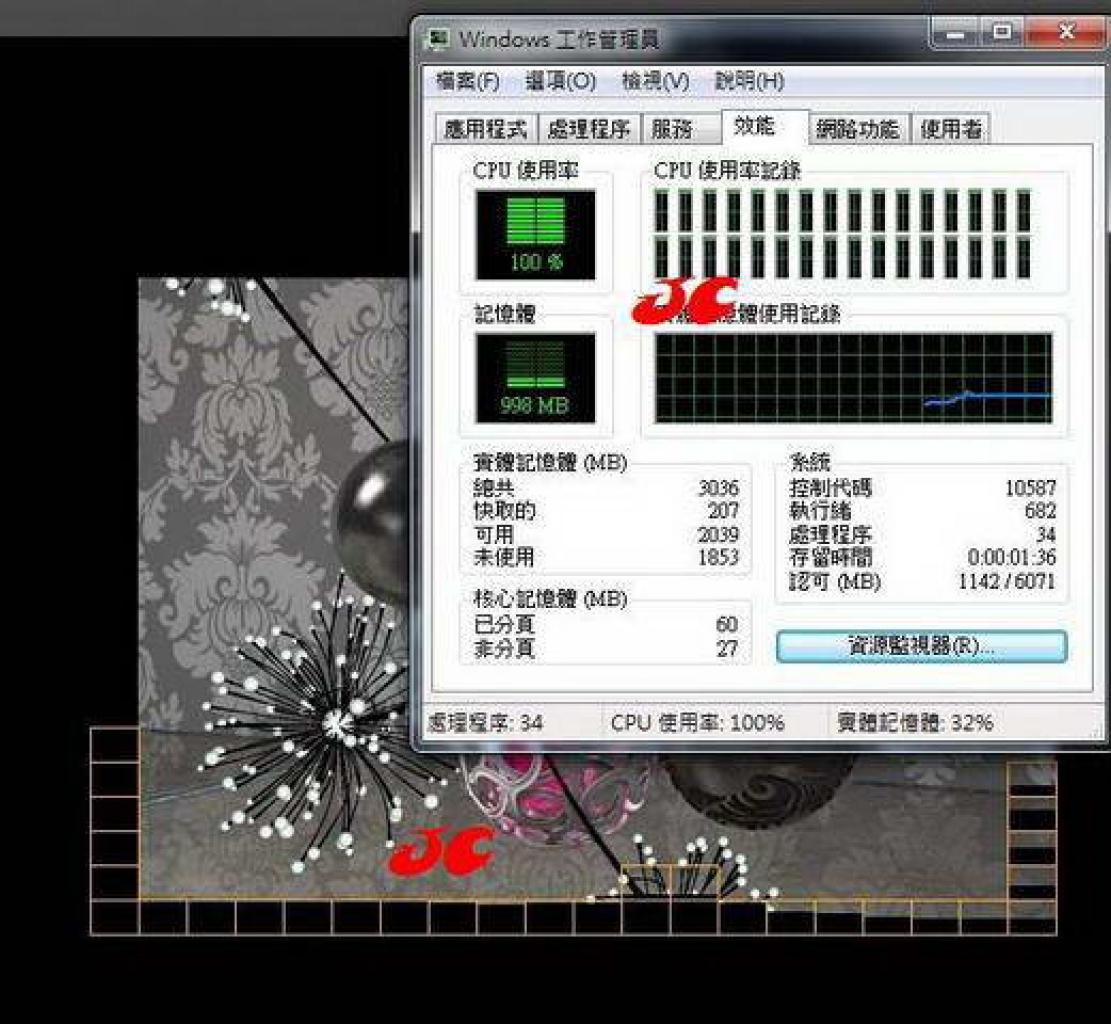This screenshot has height=1024, width=1111.
Task: Minimize the Windows 工作管理員 window
Action: (954, 33)
